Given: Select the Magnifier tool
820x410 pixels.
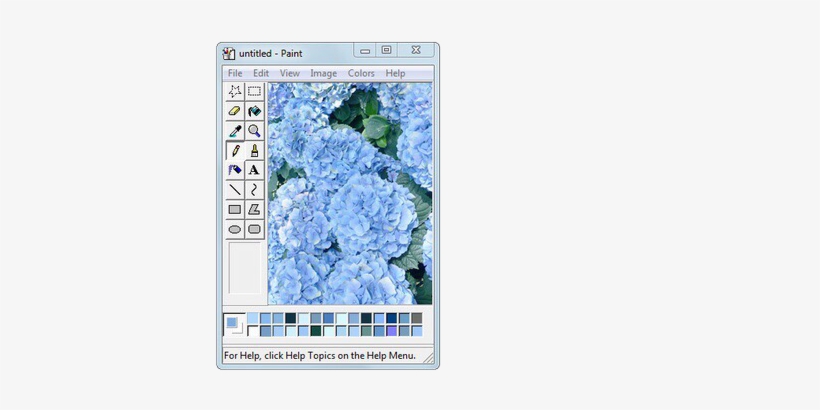Looking at the screenshot, I should (x=254, y=131).
